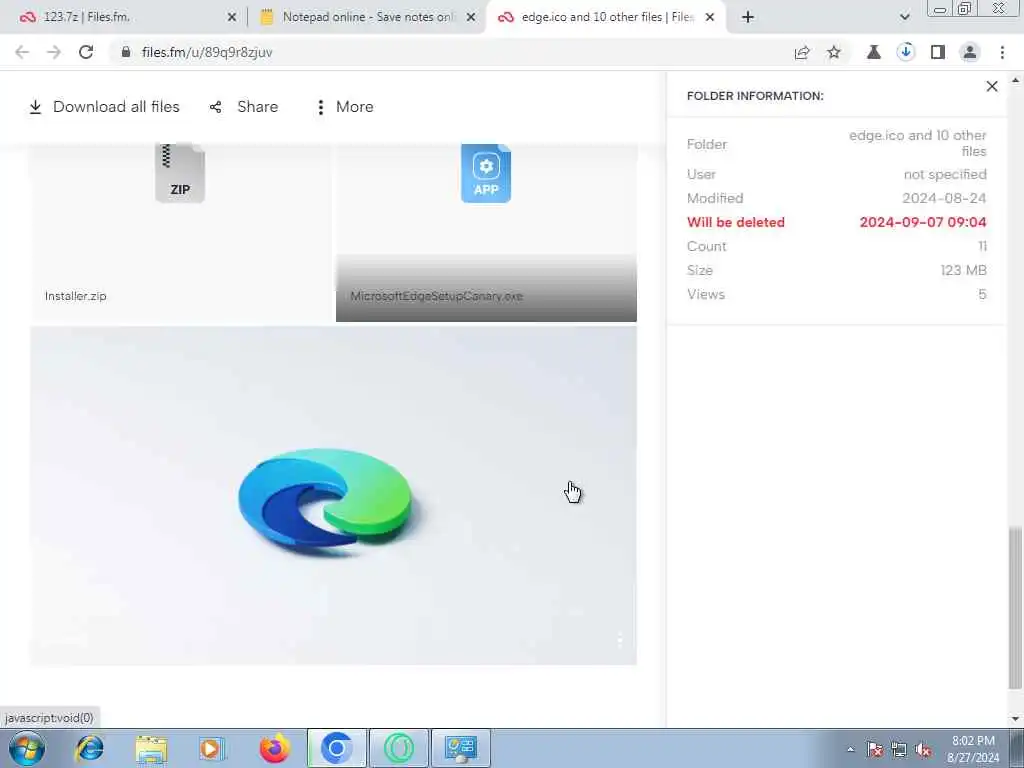Select the Installer.zip file name
Viewport: 1024px width, 768px height.
click(x=76, y=296)
